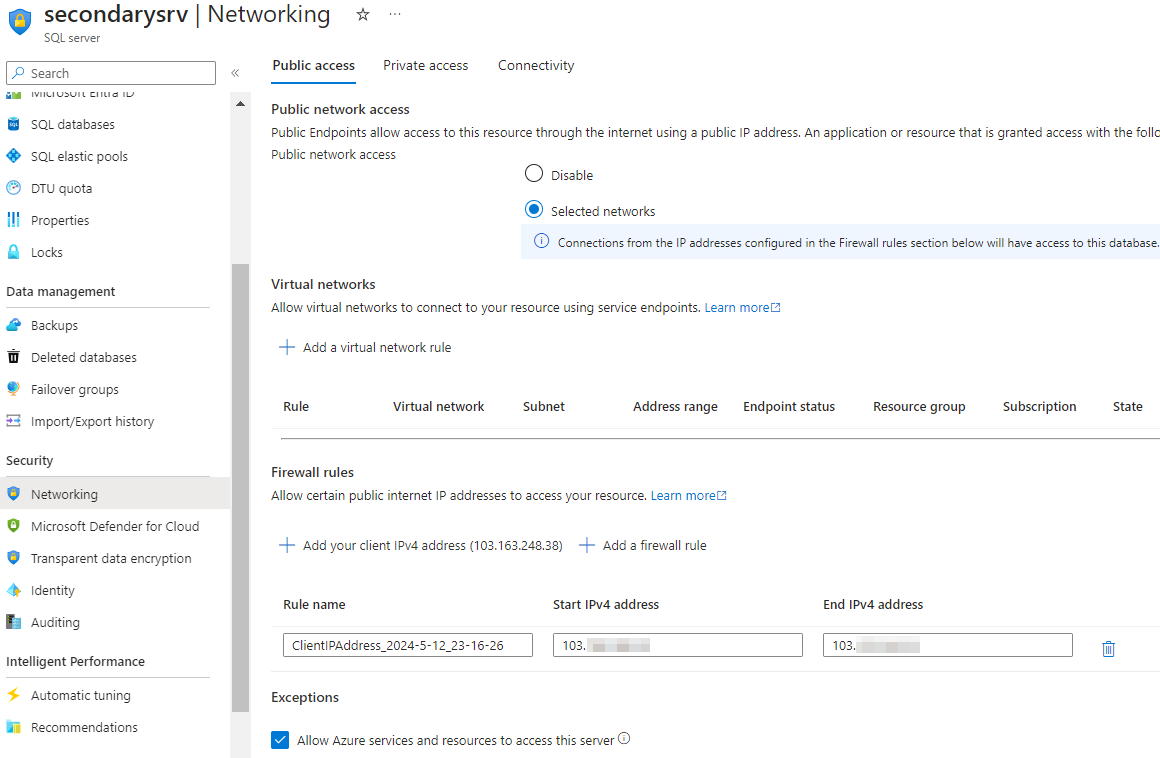Click the Networking shield icon in sidebar
The height and width of the screenshot is (758, 1160).
[x=13, y=493]
